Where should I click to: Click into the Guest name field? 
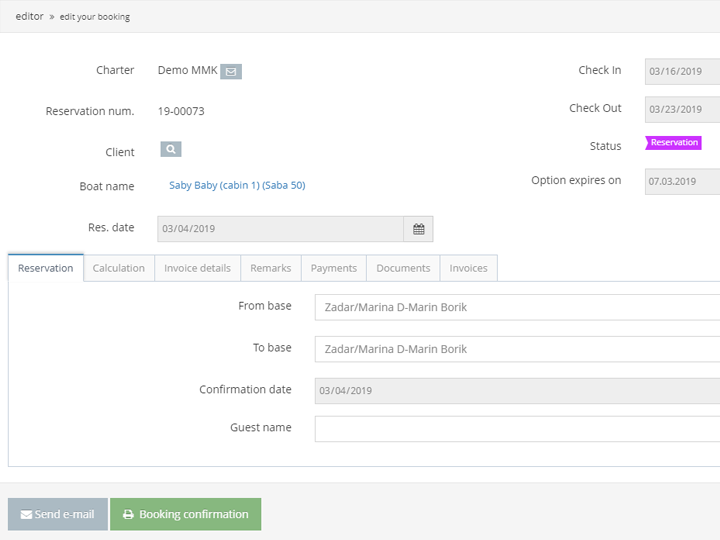point(516,429)
